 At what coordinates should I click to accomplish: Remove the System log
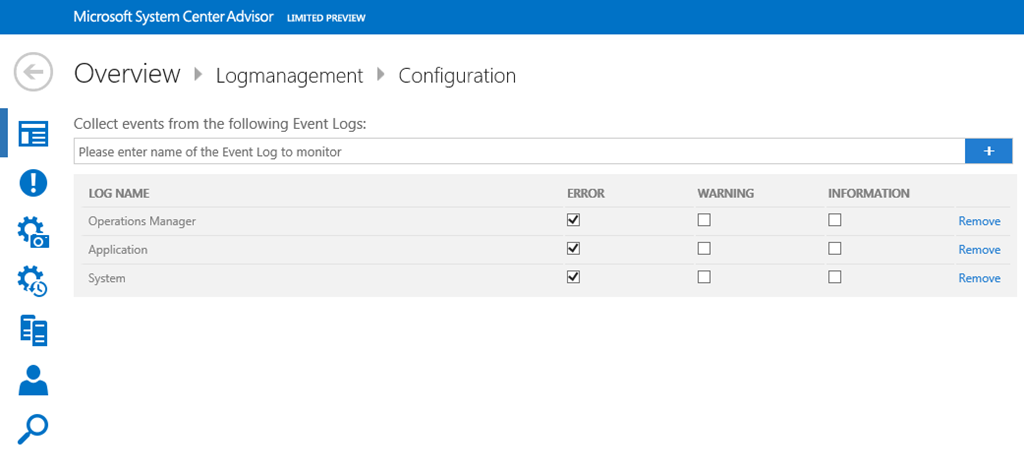pos(979,278)
